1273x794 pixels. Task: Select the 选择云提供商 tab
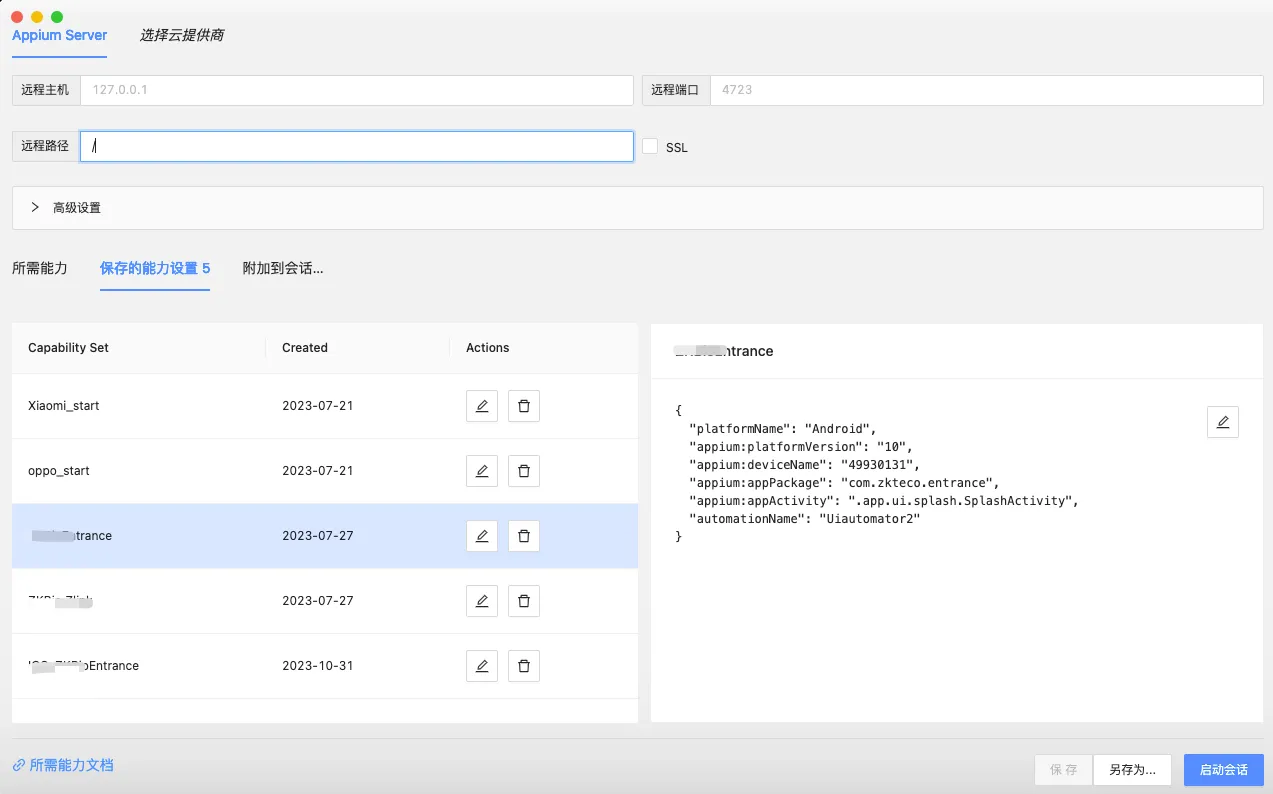point(182,35)
